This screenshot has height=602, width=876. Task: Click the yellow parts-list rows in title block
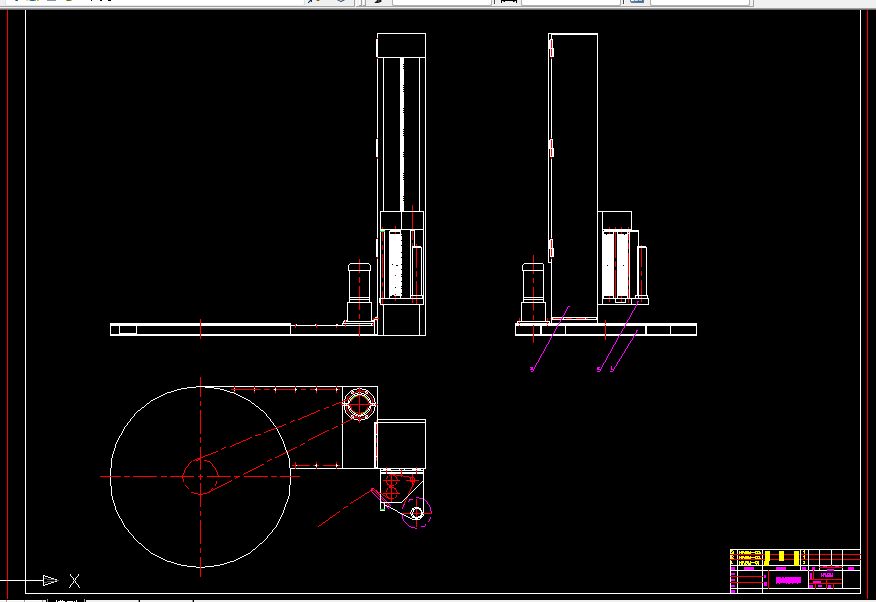pyautogui.click(x=766, y=557)
